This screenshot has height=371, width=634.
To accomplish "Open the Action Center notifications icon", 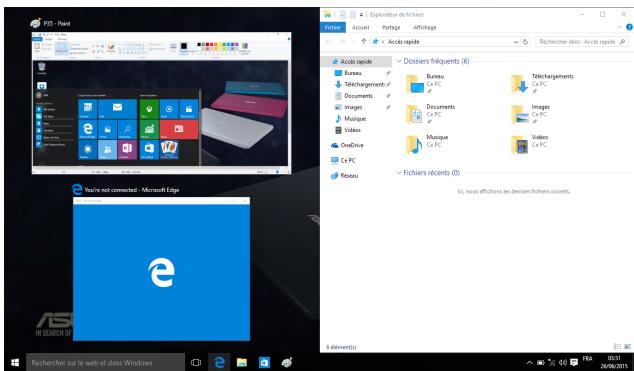I will click(574, 363).
